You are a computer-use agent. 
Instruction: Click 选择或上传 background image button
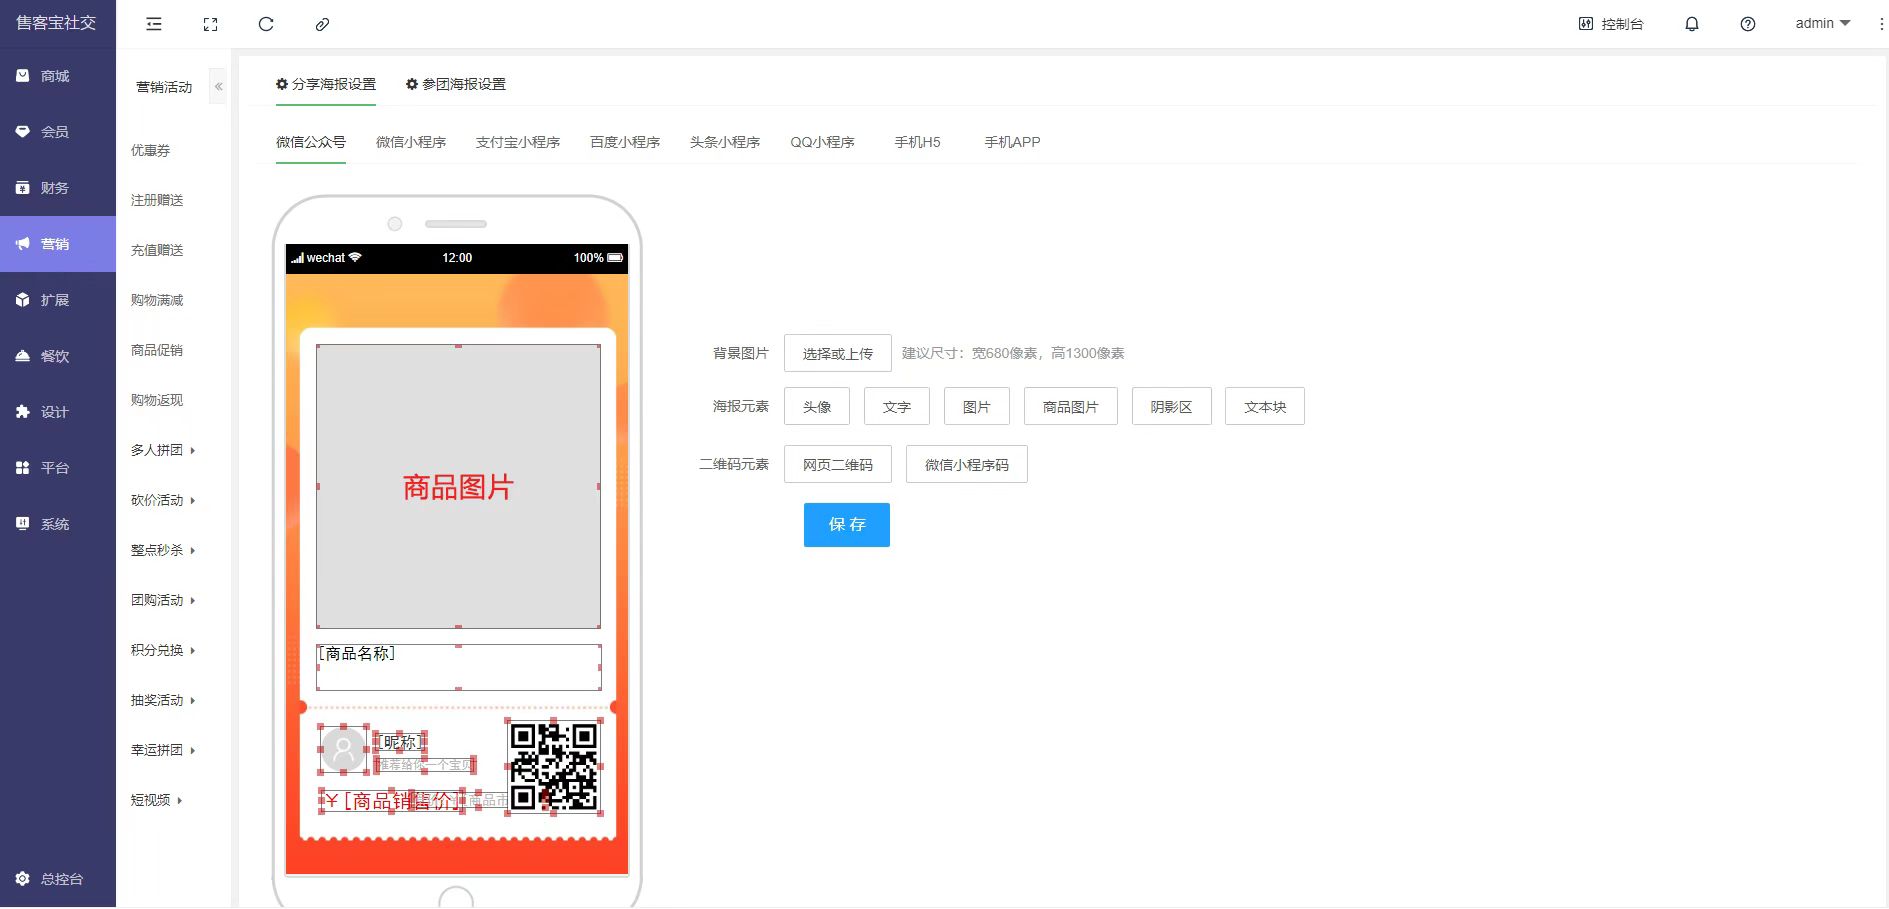coord(837,353)
